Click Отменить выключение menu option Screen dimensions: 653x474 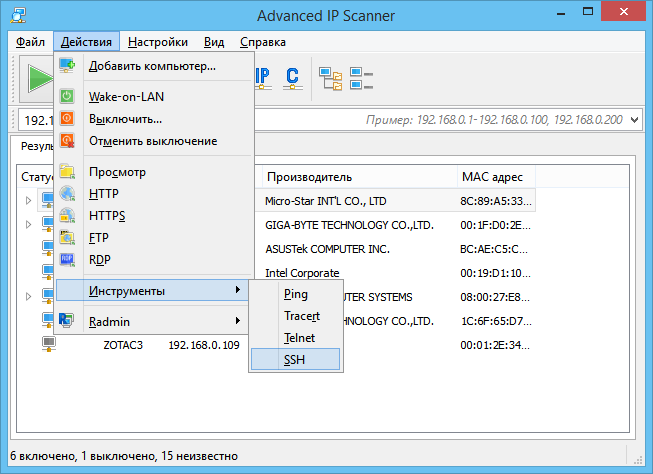tap(152, 141)
